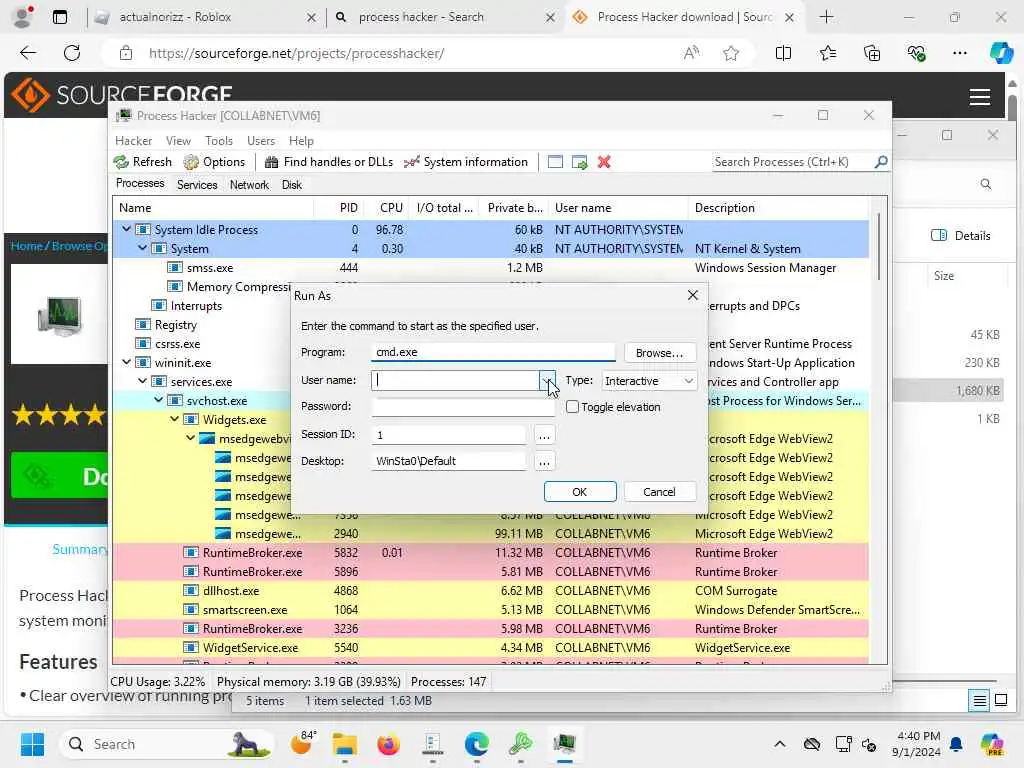Collapse the Widgets.exe tree node
The height and width of the screenshot is (768, 1024).
174,419
